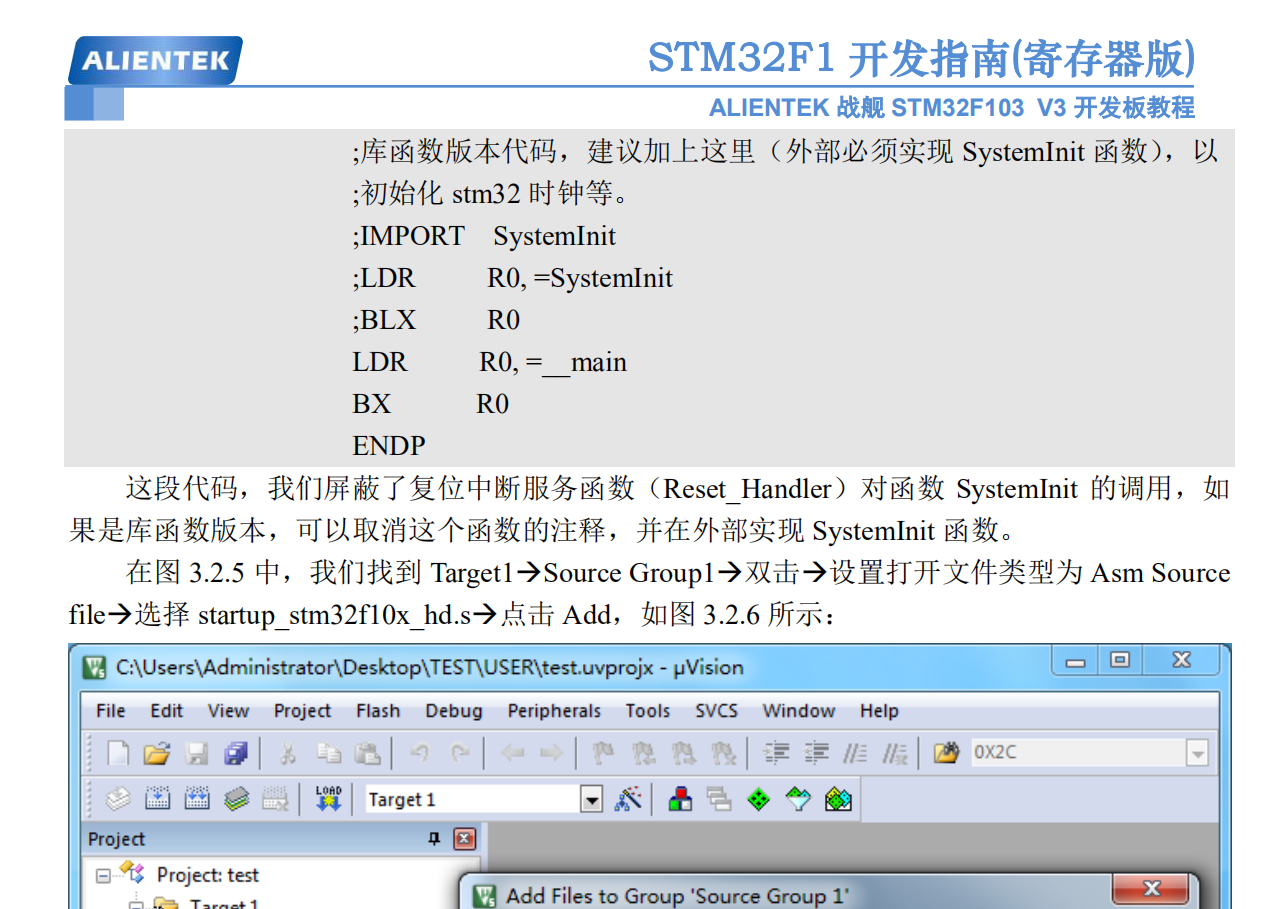
Task: Click the Unindent selection icon
Action: (x=816, y=753)
